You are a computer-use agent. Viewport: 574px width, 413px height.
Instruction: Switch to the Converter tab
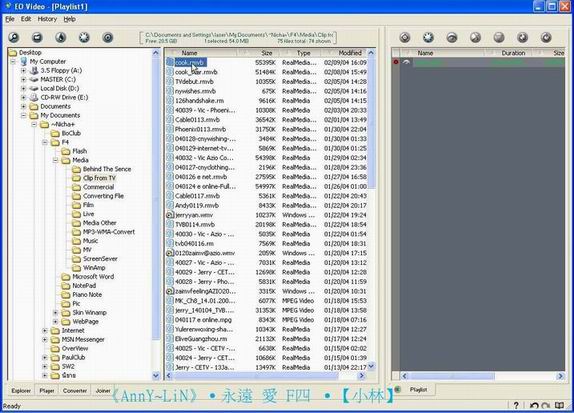coord(75,391)
